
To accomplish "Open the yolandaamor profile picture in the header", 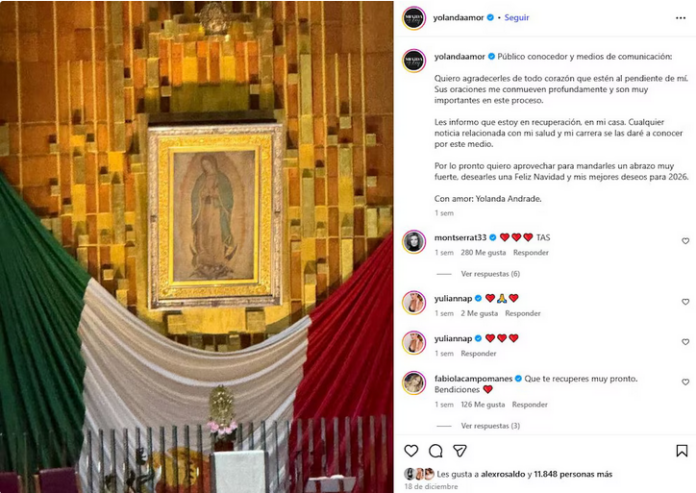I will [x=414, y=18].
